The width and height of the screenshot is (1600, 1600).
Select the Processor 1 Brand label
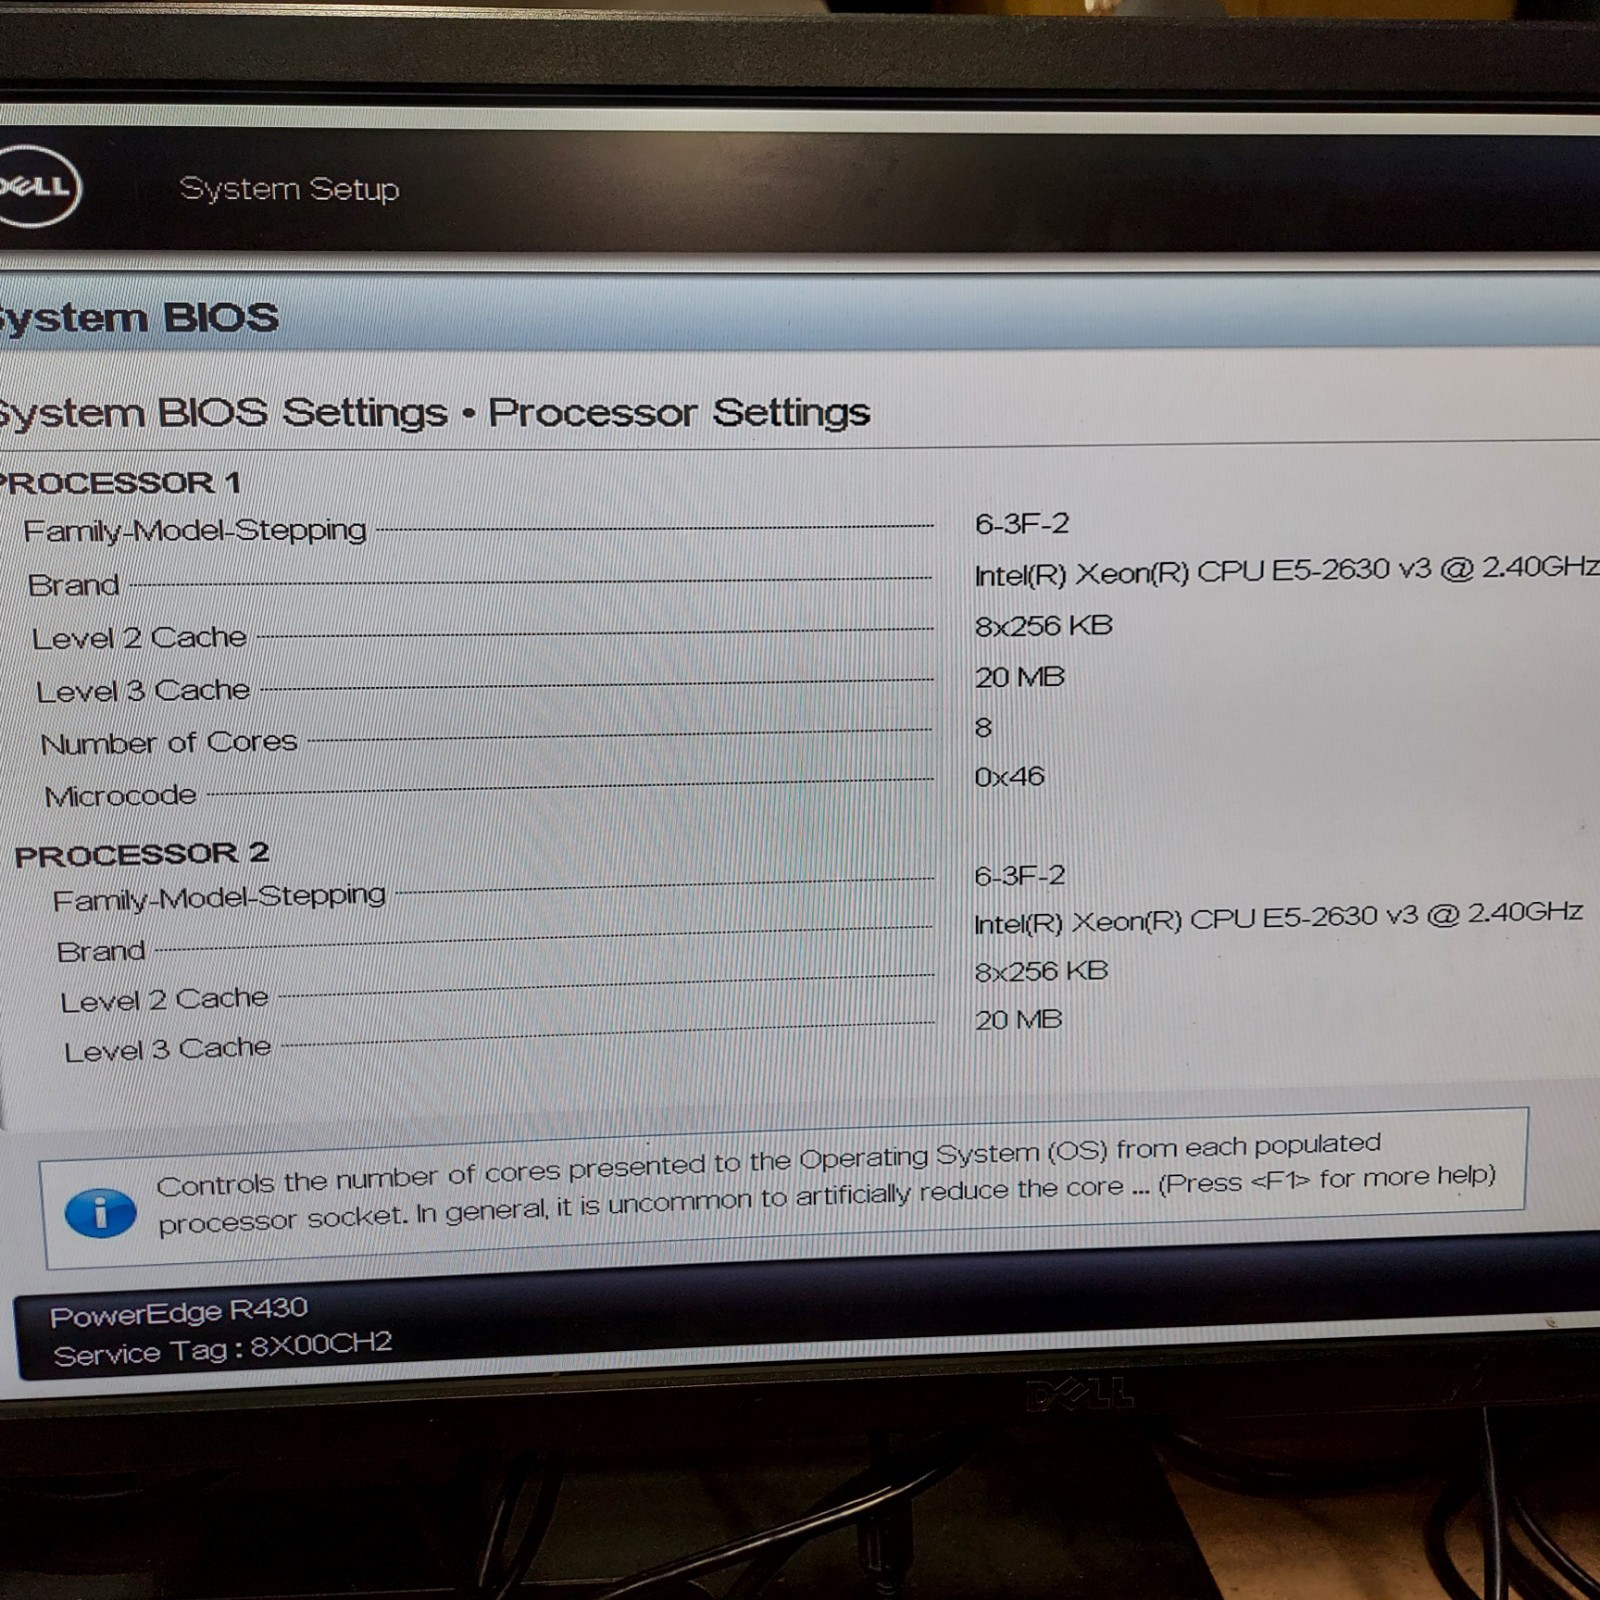pos(74,585)
